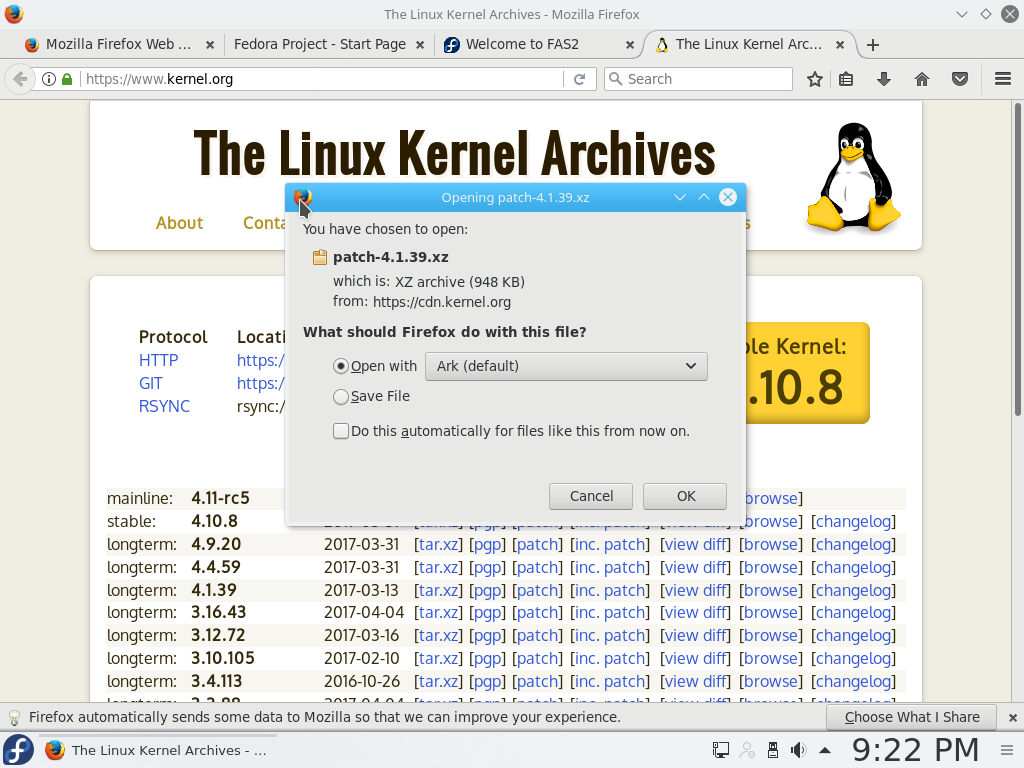
Task: Click the Firefox back arrow button
Action: 20,79
